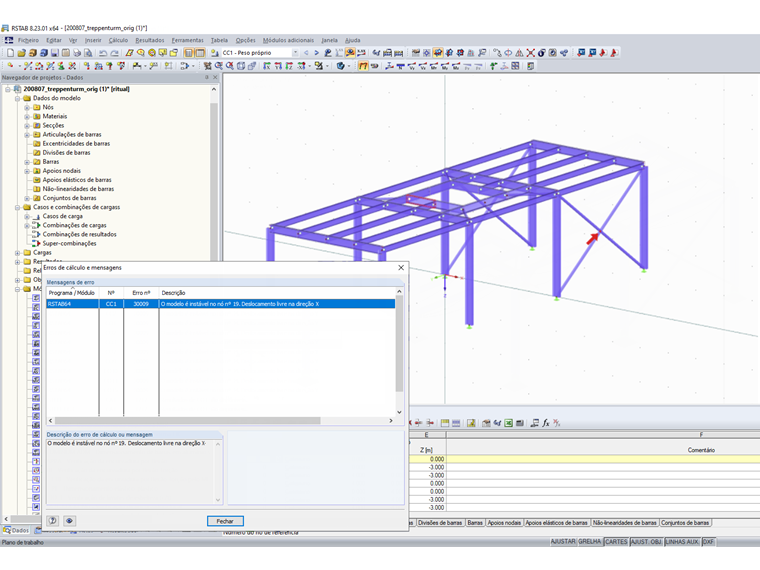Viewport: 760px width, 570px height.
Task: Click the Fechar button
Action: point(225,521)
